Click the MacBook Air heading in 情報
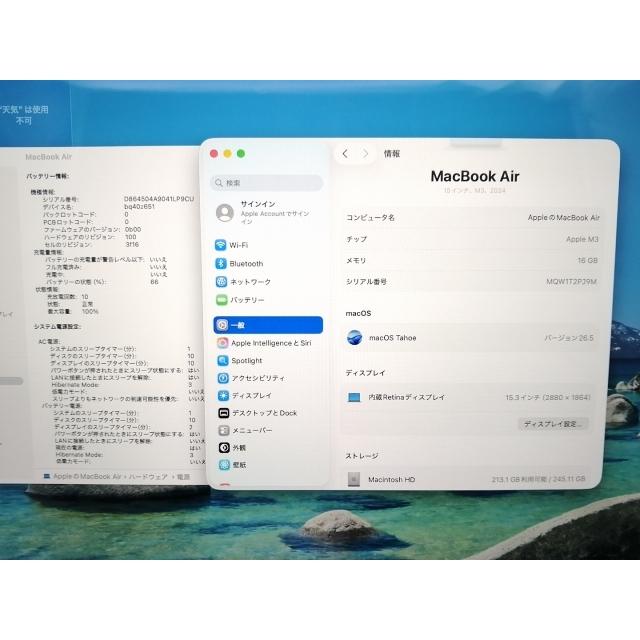The height and width of the screenshot is (640, 640). point(475,176)
